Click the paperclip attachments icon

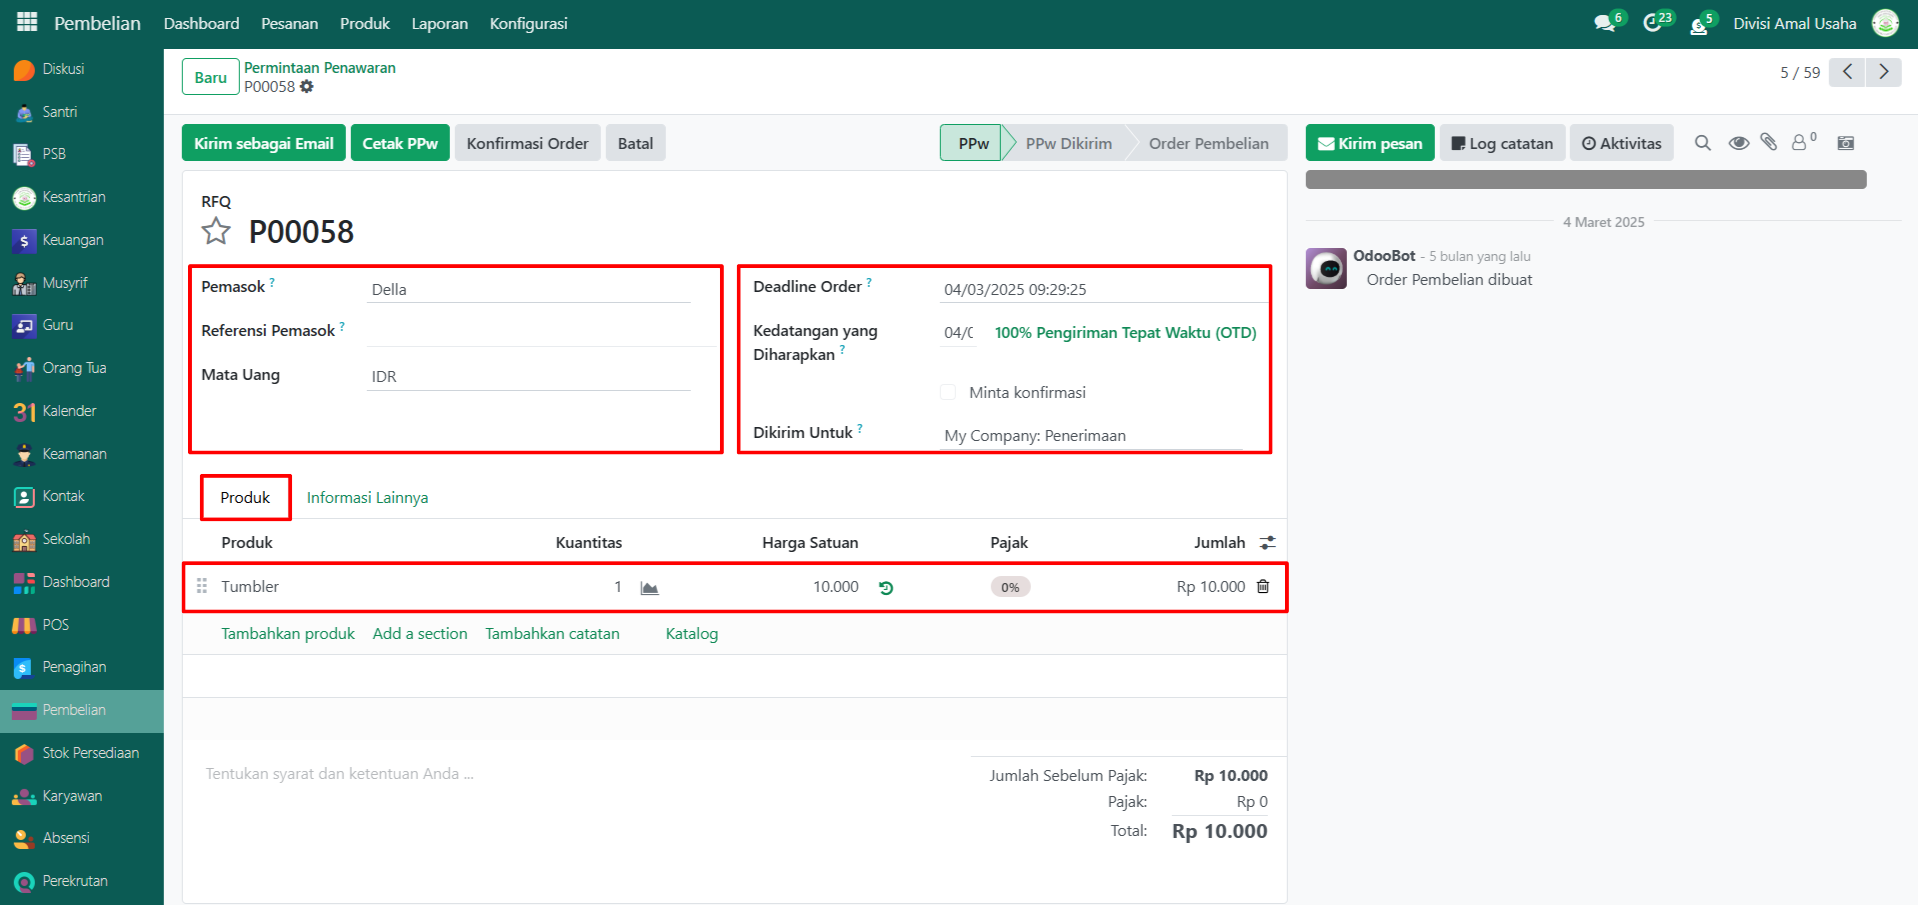coord(1769,143)
